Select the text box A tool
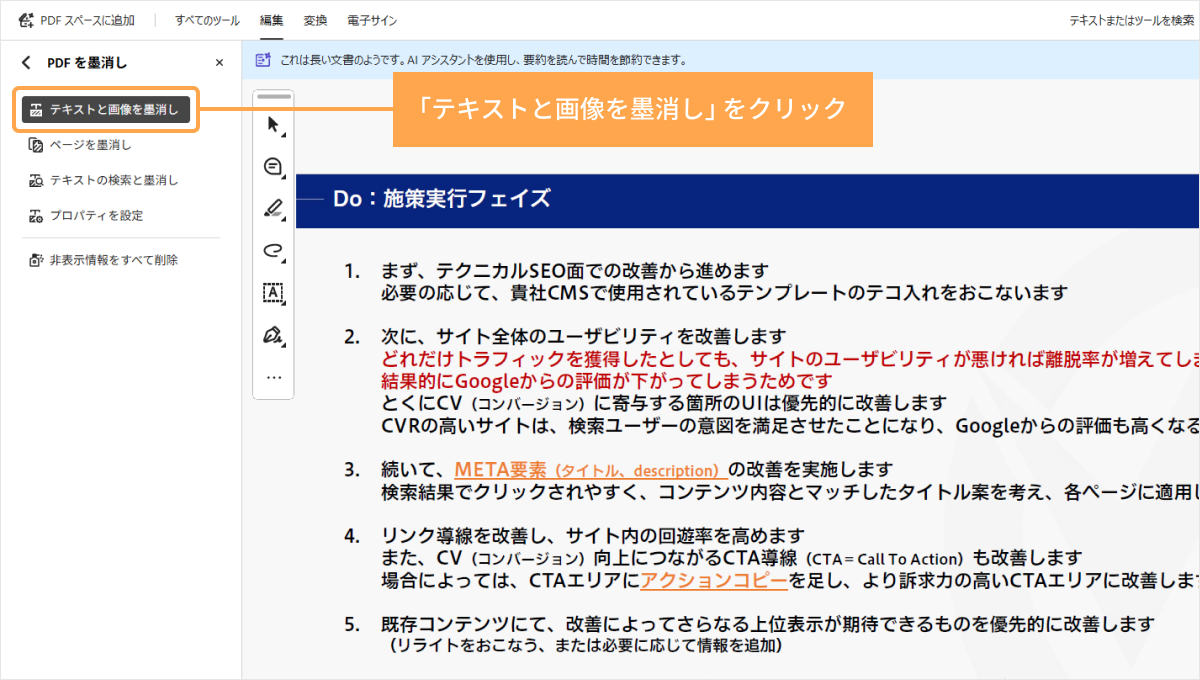Viewport: 1200px width, 680px height. tap(274, 292)
